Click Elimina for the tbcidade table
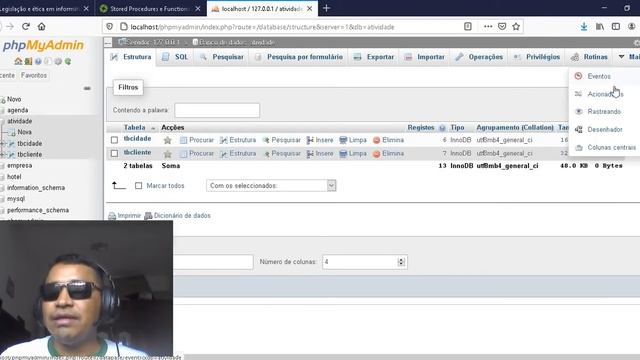The width and height of the screenshot is (640, 360). 389,140
